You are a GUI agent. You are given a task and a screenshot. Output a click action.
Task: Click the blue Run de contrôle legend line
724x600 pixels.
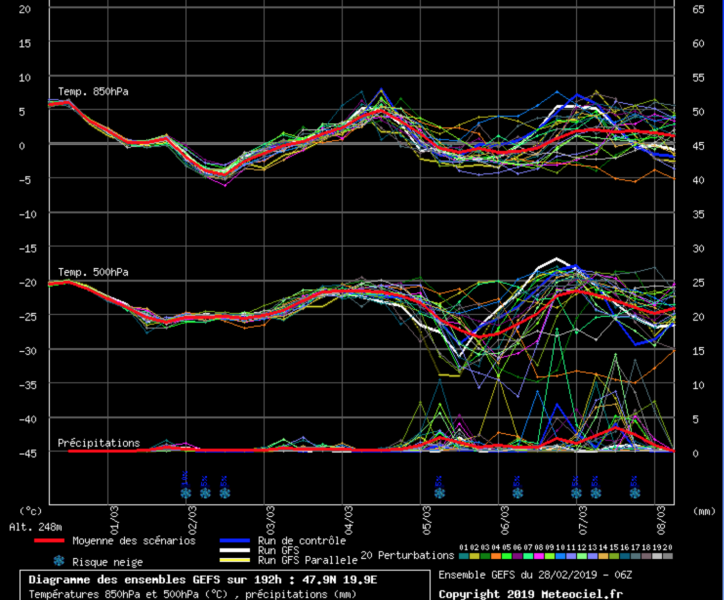pos(233,541)
